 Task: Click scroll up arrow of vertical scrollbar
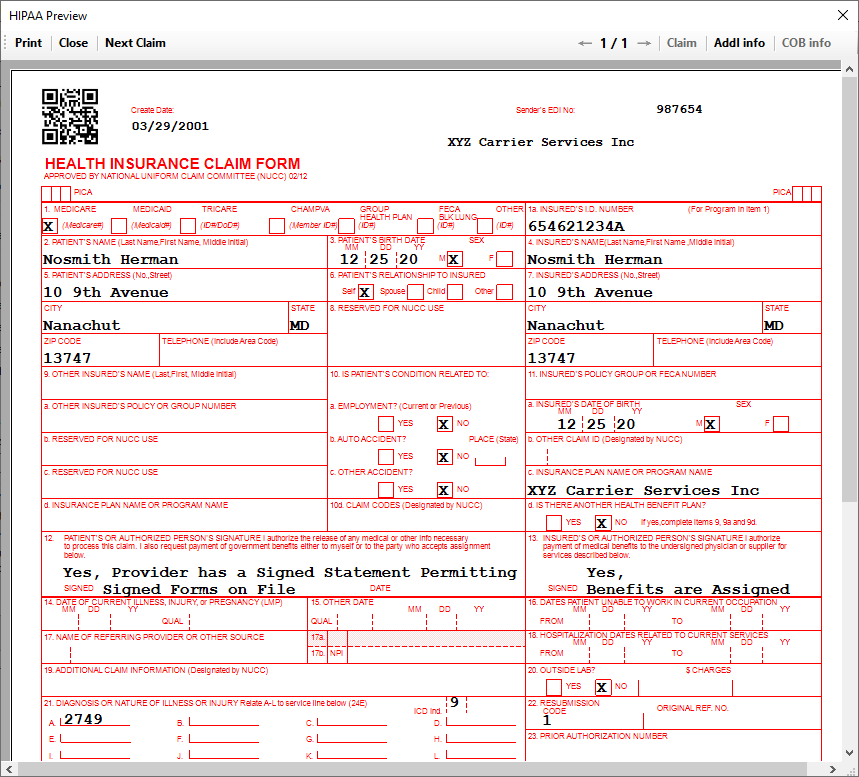849,70
